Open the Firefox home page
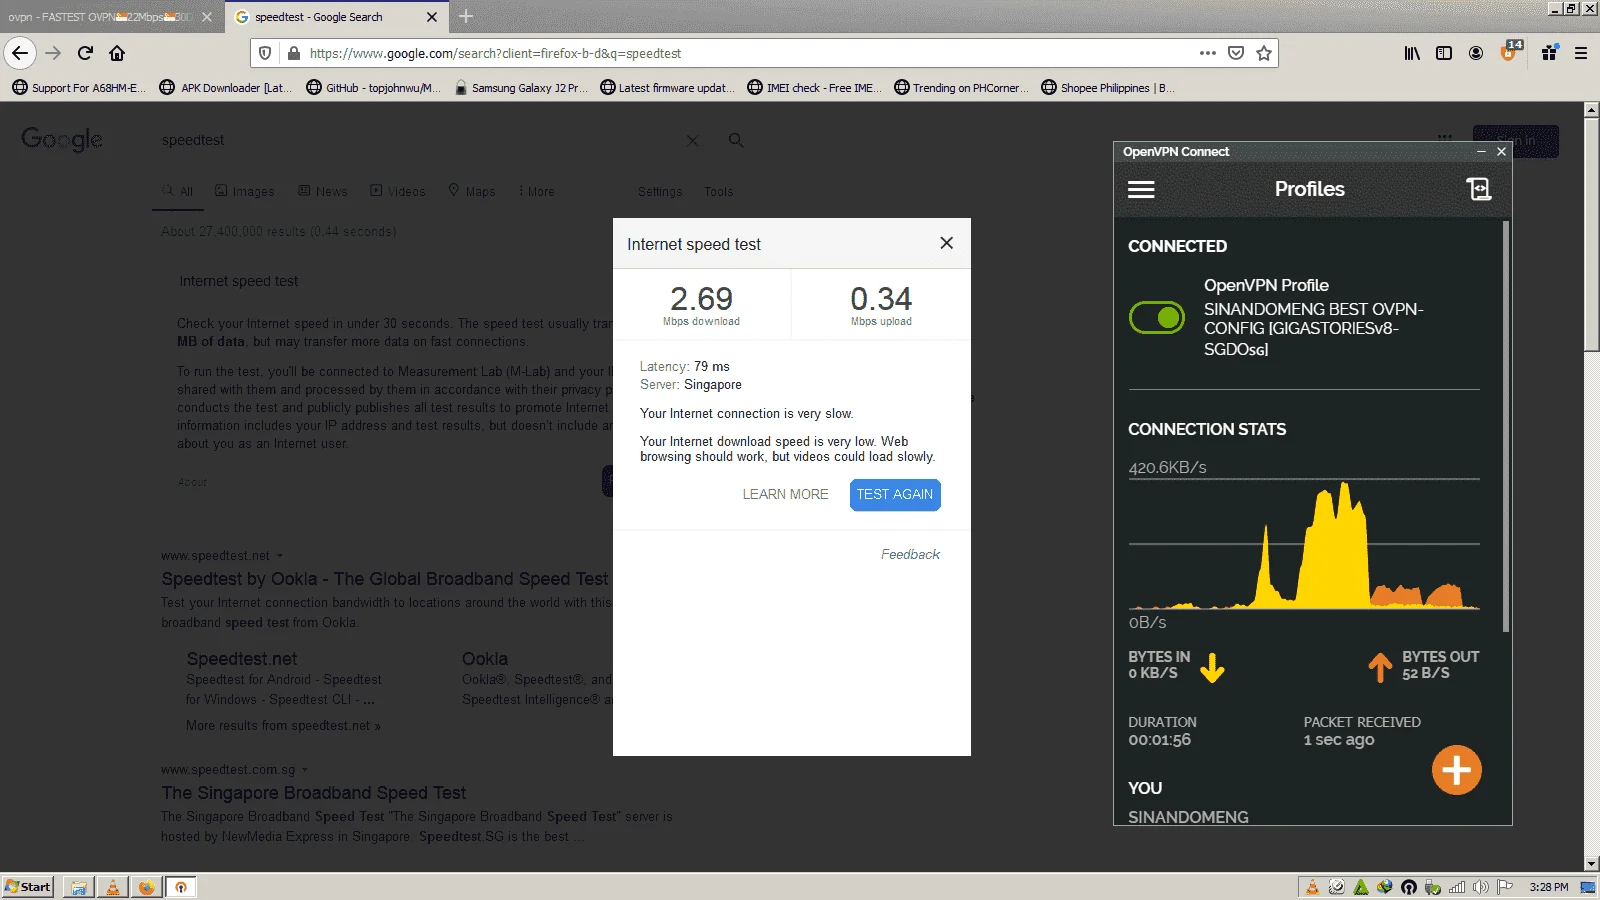 [x=117, y=53]
